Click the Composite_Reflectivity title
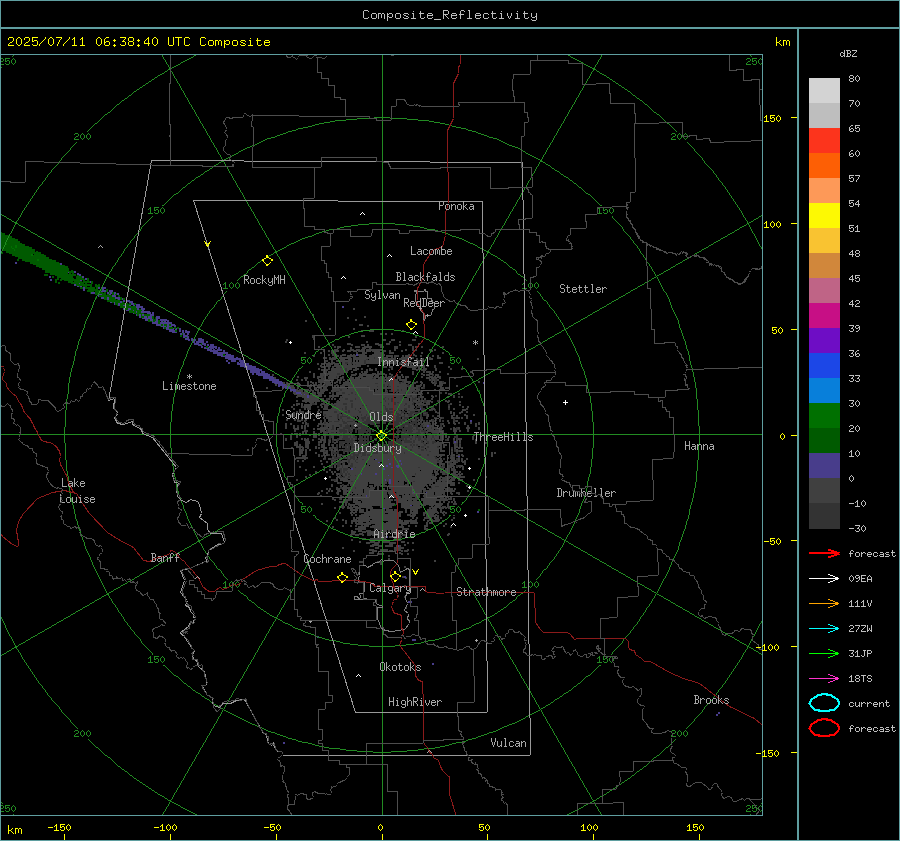 [449, 15]
